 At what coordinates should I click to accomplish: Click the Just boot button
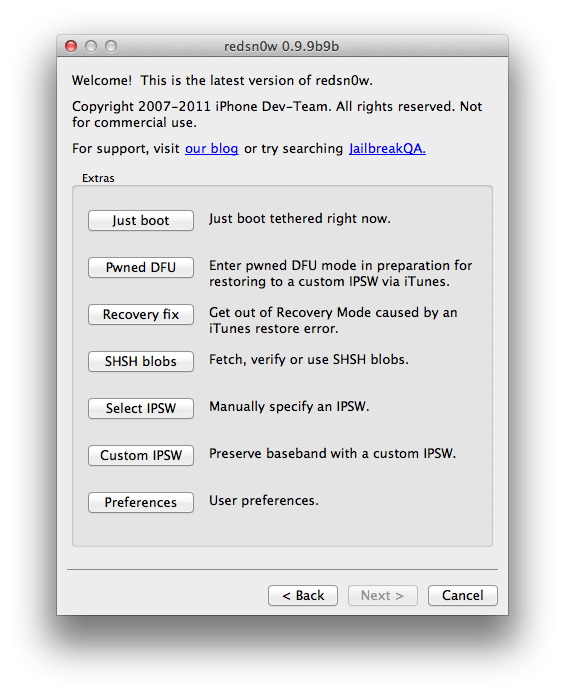(x=141, y=220)
